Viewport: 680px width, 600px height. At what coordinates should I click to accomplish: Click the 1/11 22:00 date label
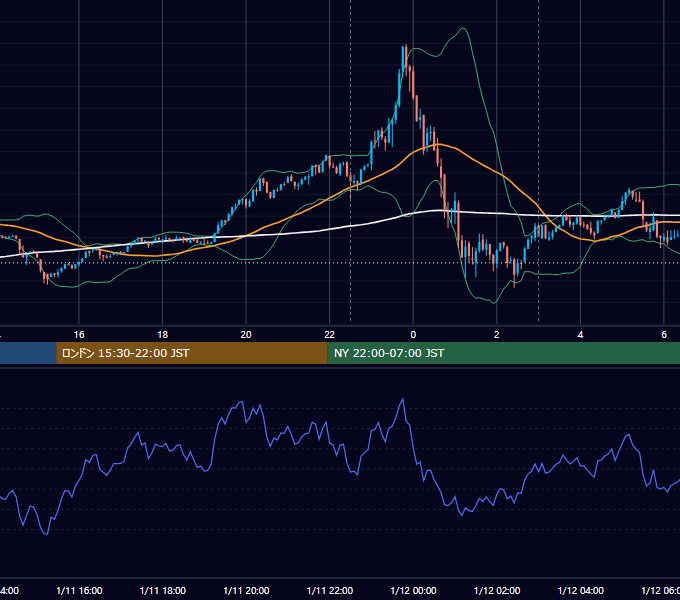pyautogui.click(x=330, y=590)
